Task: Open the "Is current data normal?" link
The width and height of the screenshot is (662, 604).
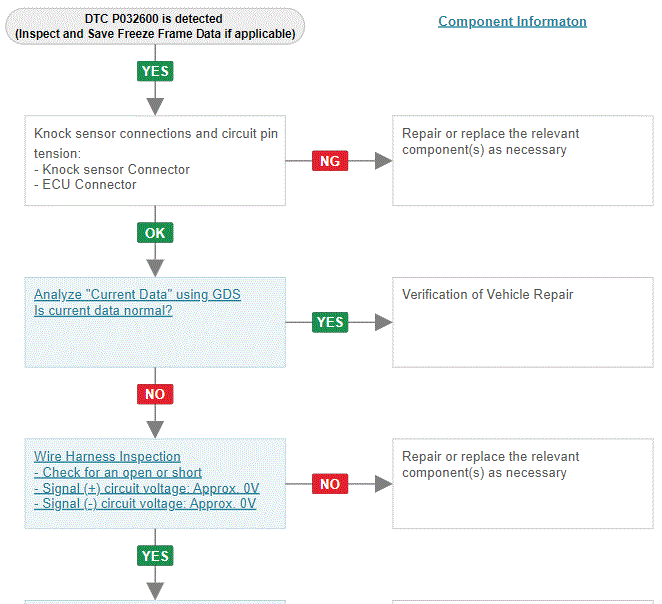Action: [103, 310]
